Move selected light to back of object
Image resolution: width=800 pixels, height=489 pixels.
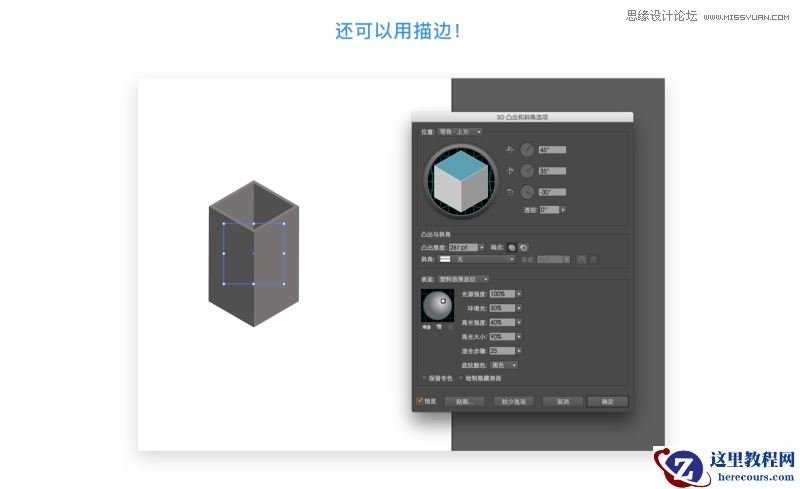(427, 327)
